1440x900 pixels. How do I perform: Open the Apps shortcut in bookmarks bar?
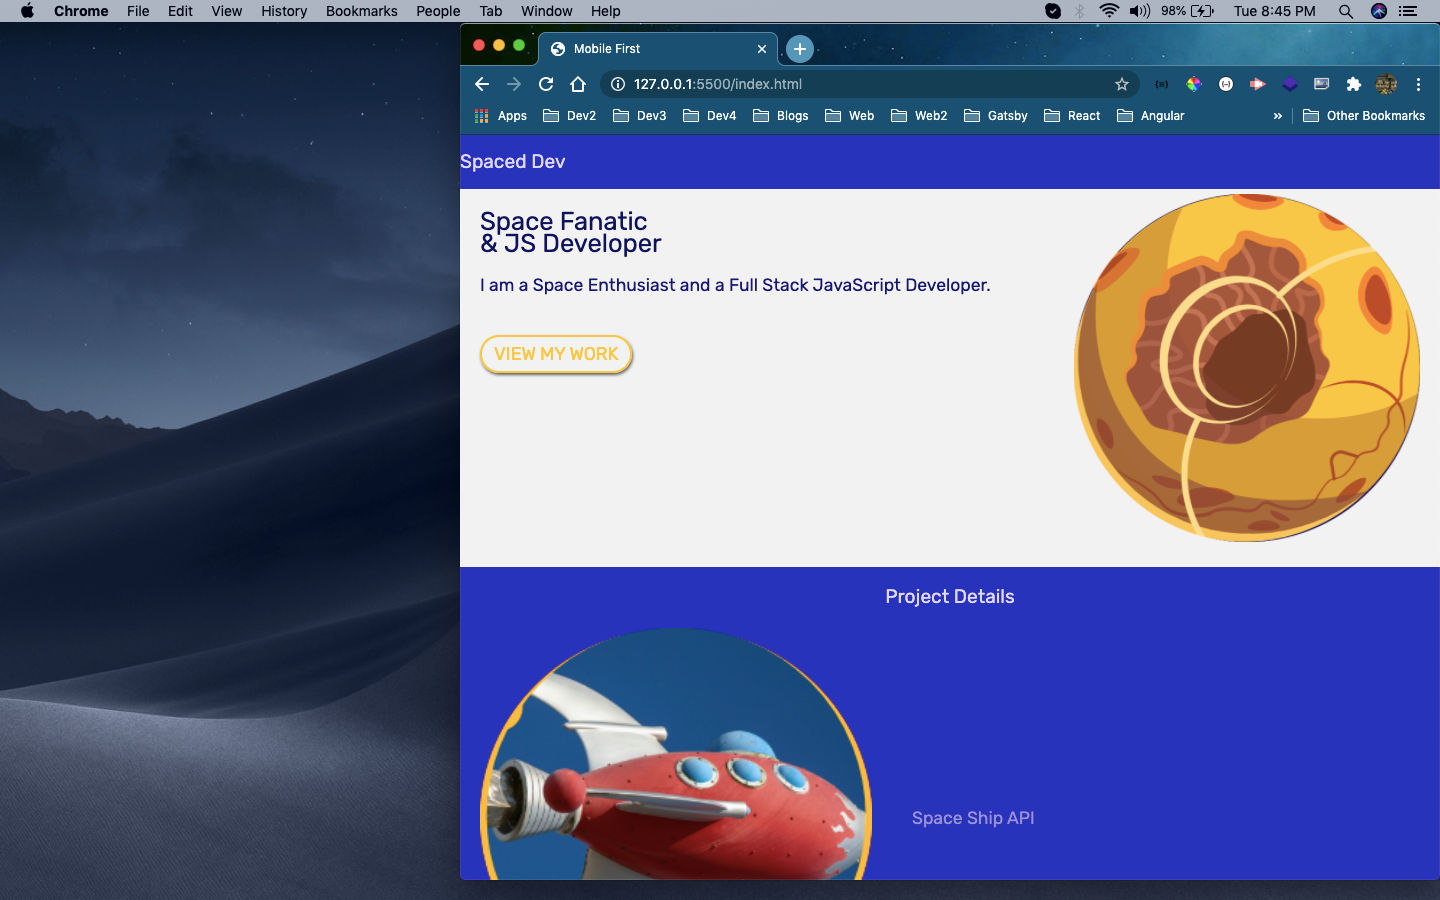[x=501, y=116]
